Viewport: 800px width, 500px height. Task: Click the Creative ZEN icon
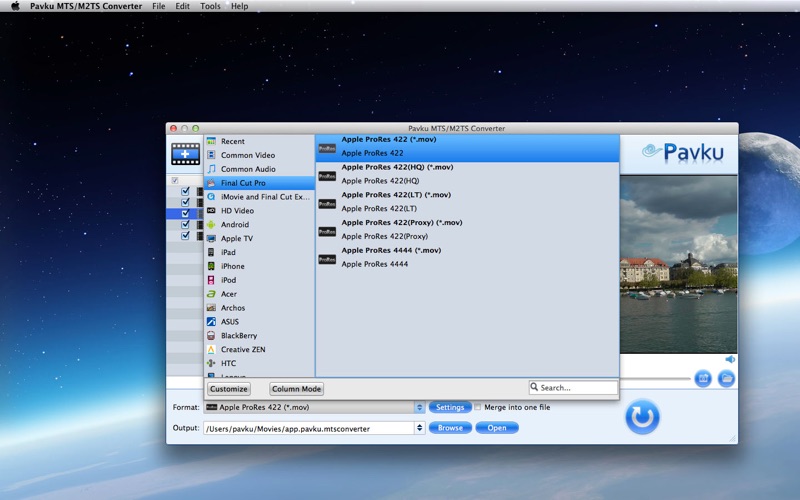(211, 349)
